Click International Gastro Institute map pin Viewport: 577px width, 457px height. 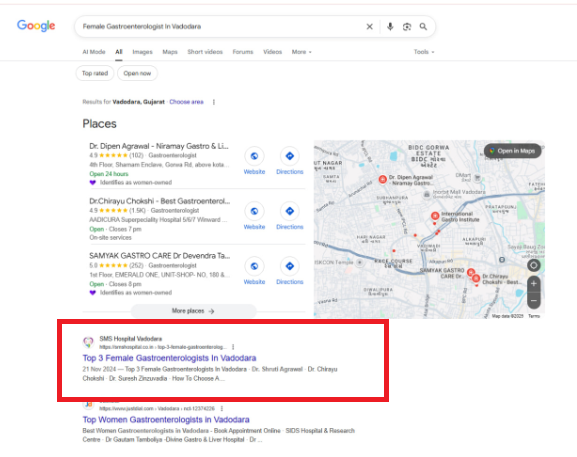[435, 216]
